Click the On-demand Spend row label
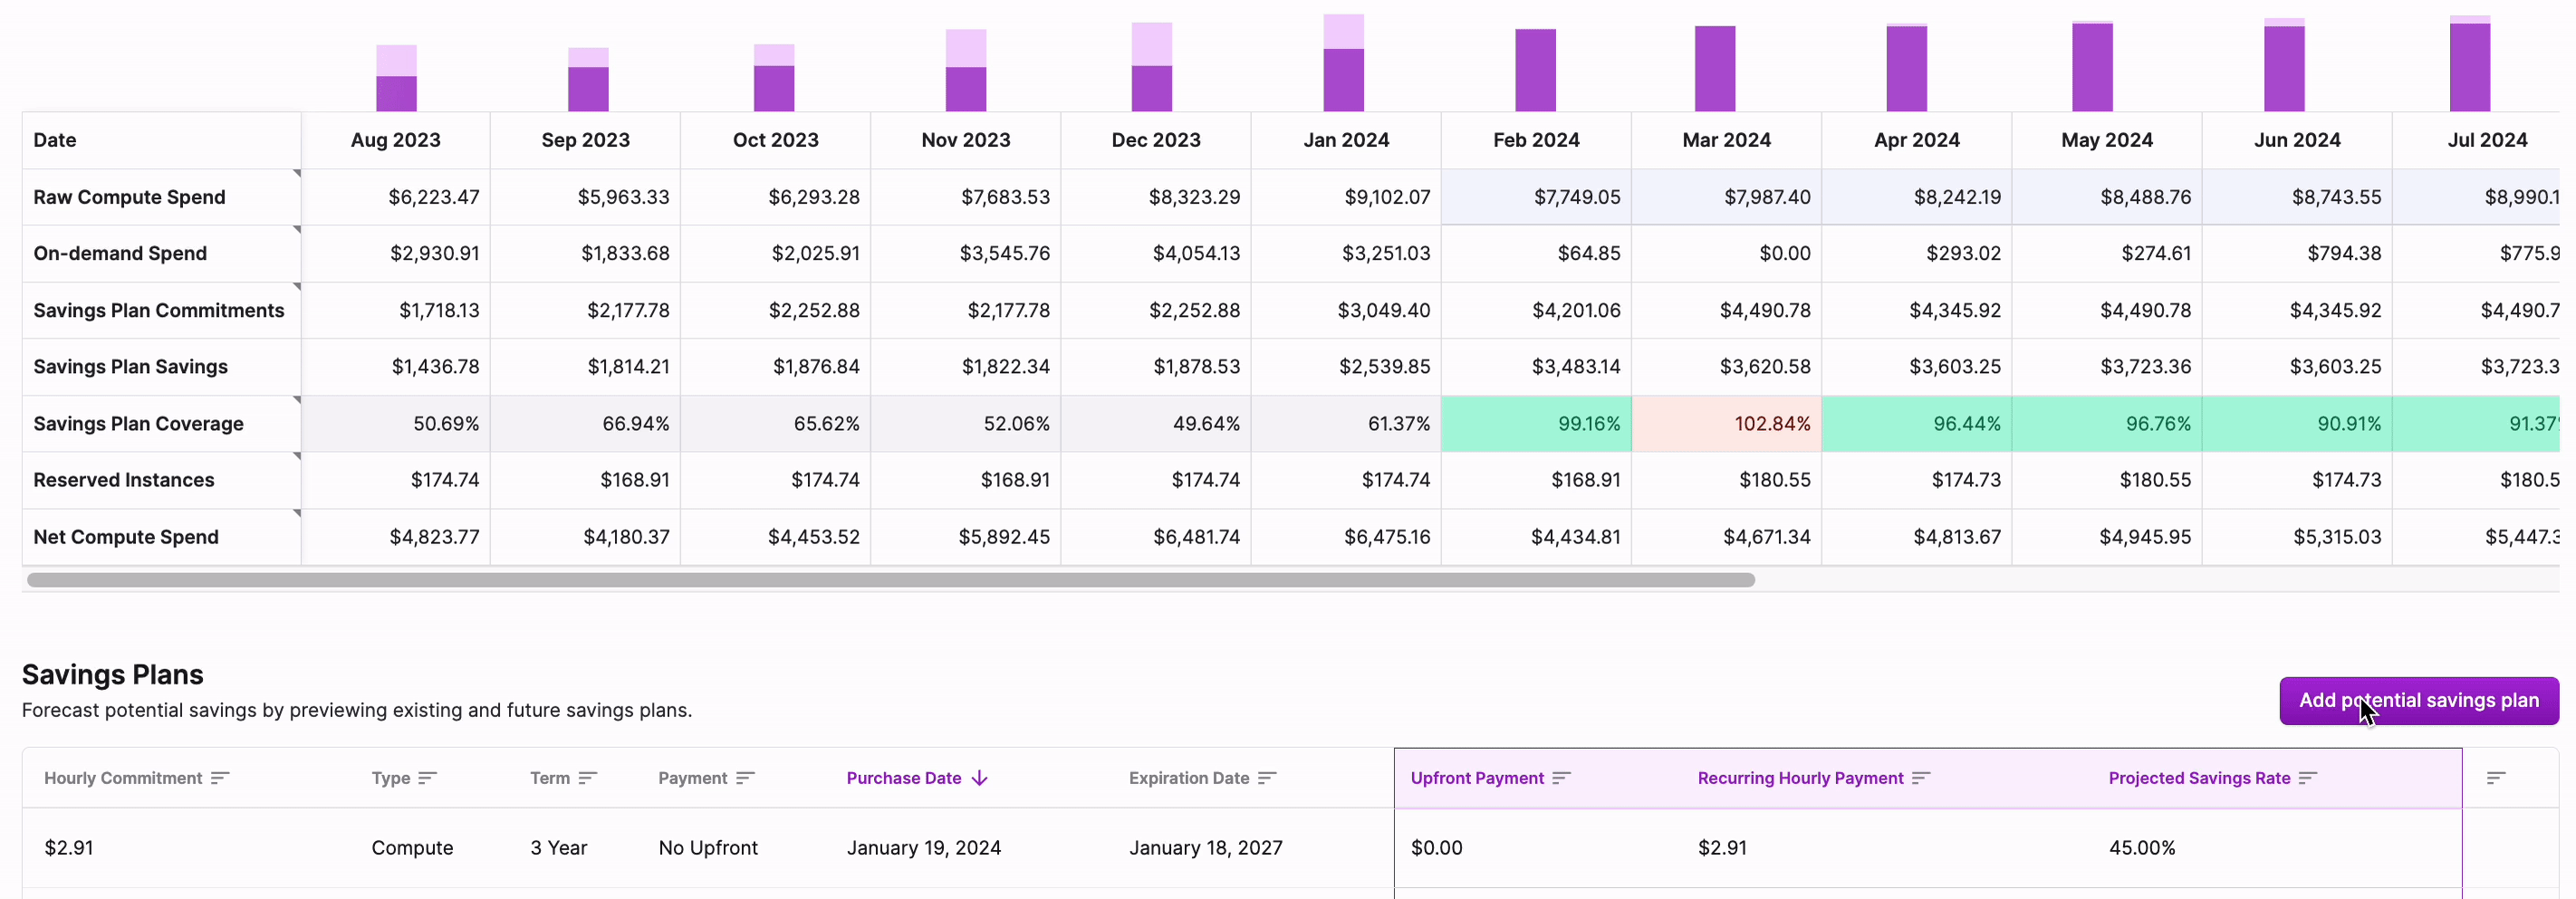This screenshot has height=899, width=2576. click(x=120, y=253)
